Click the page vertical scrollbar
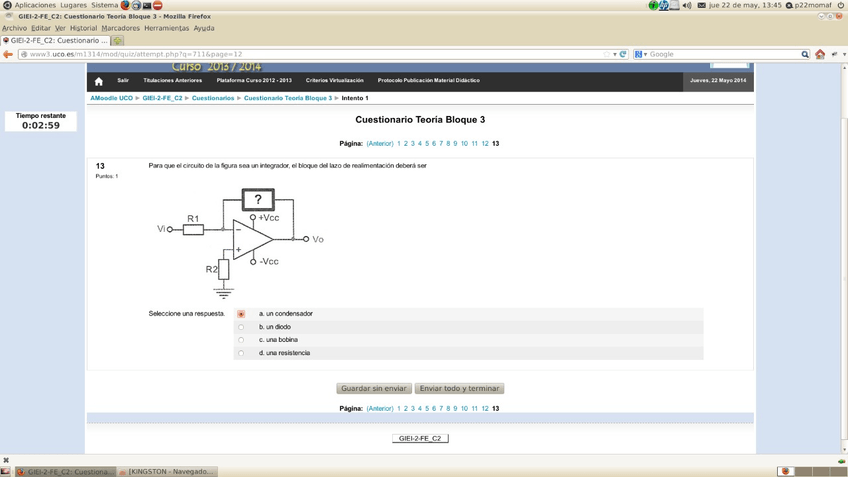Screen dimensions: 848x477 [844, 260]
